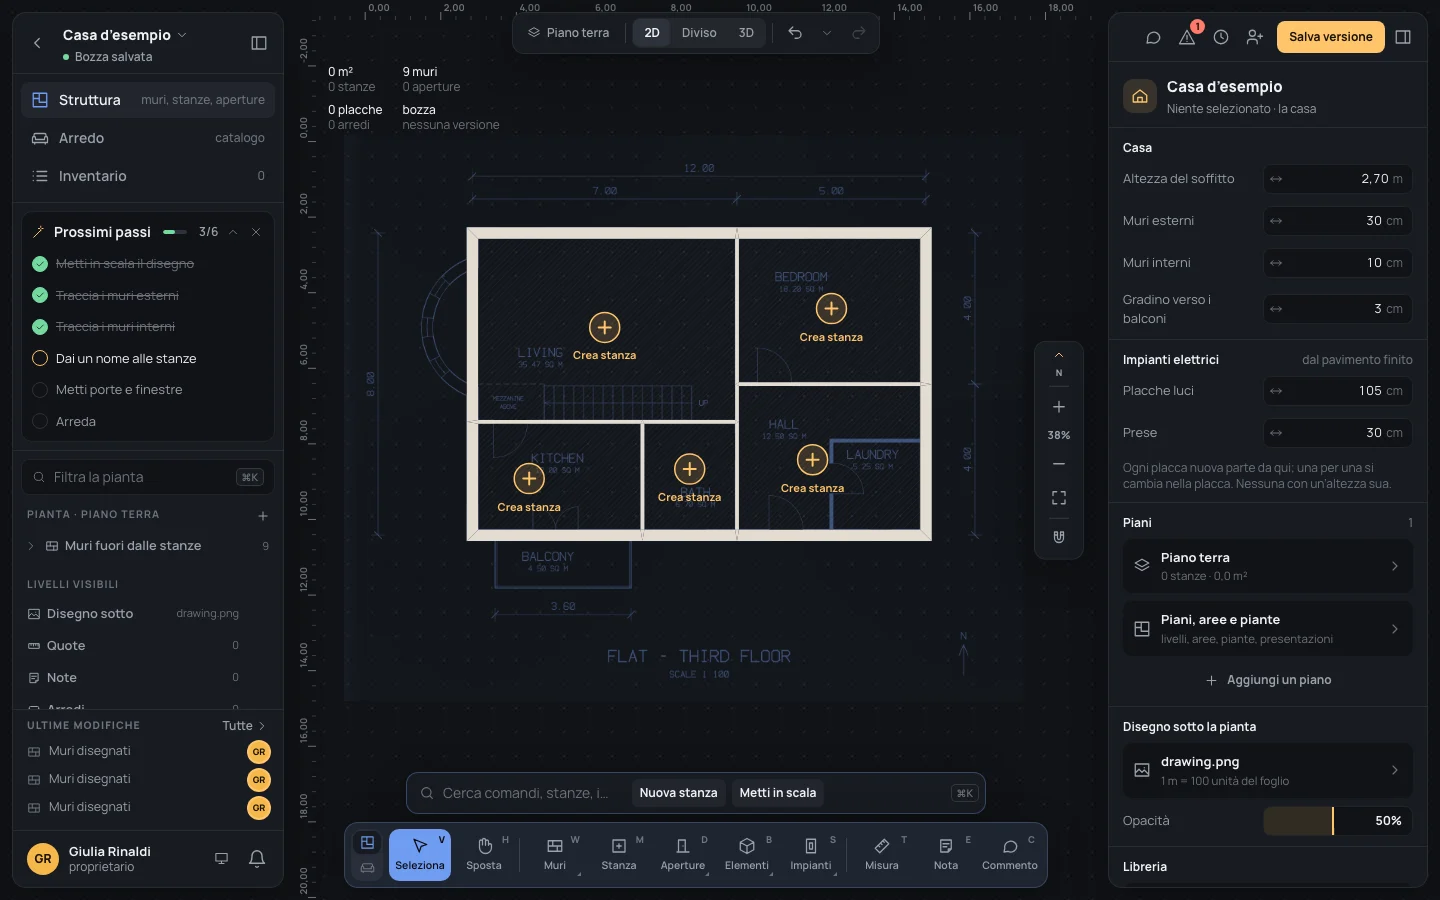1440x900 pixels.
Task: Check 'Dai un nome alle stanze' step
Action: [40, 358]
